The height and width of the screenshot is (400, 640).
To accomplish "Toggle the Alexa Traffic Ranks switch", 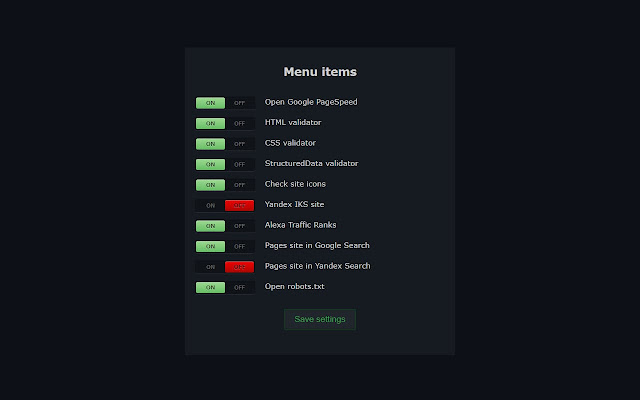I will [225, 226].
